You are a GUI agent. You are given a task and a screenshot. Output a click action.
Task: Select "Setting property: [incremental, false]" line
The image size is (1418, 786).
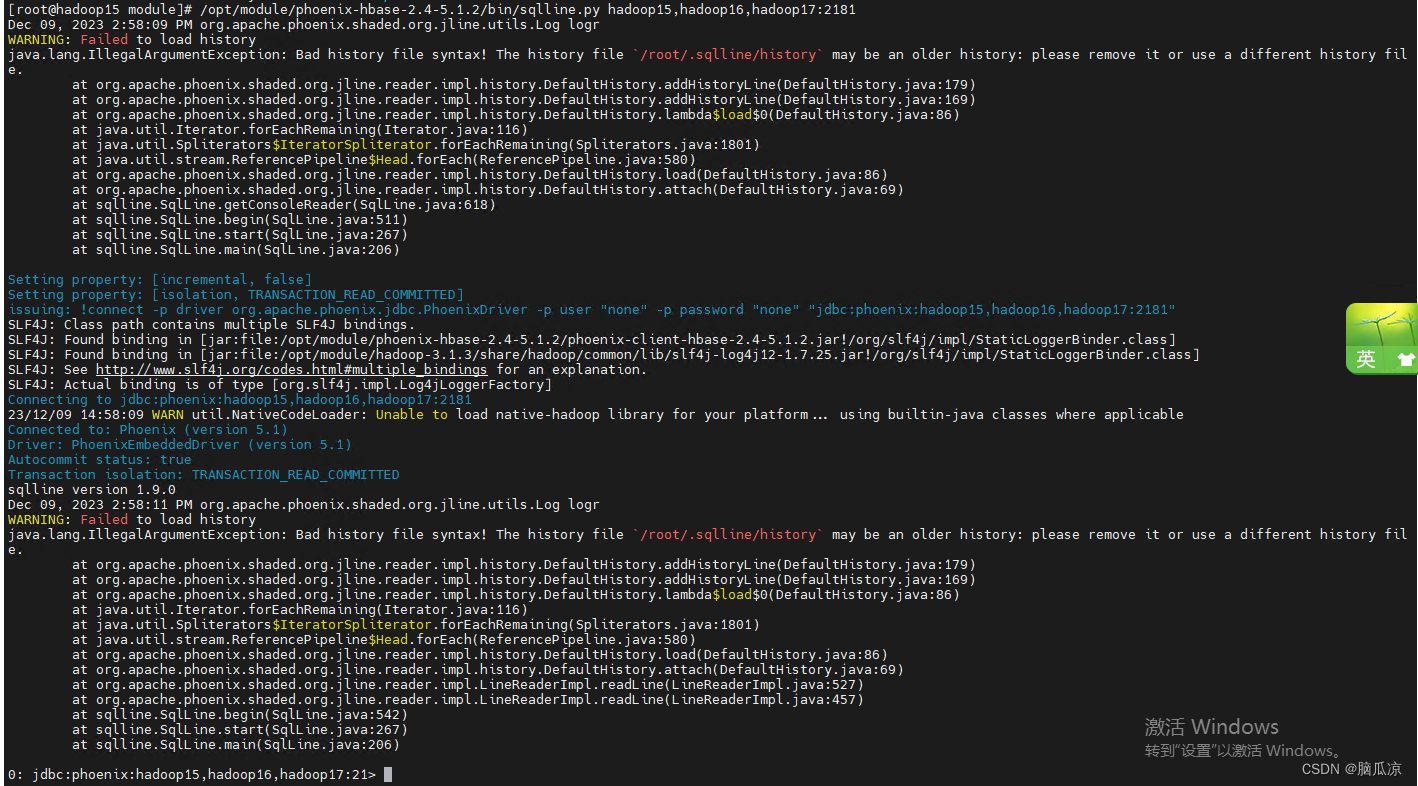pos(160,279)
